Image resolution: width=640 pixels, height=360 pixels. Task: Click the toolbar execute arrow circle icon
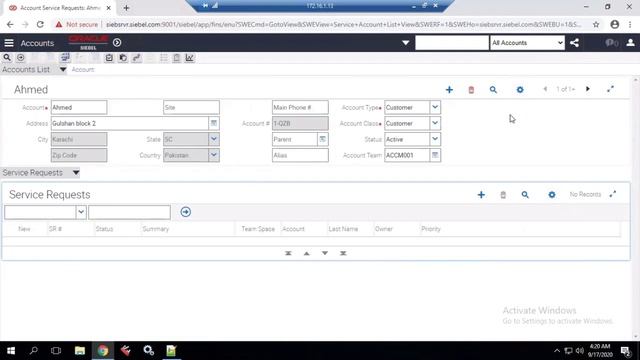21,58
